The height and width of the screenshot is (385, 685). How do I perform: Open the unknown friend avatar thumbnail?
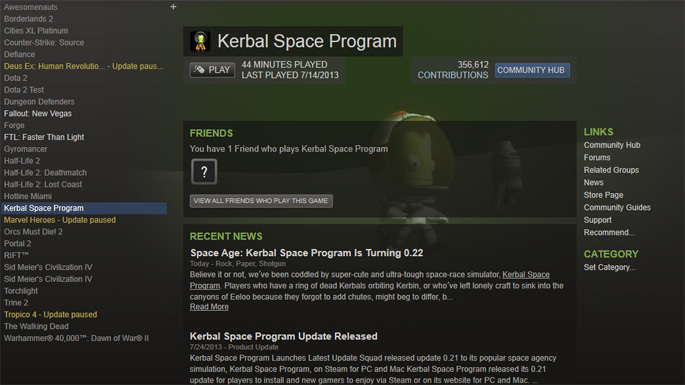tap(204, 171)
